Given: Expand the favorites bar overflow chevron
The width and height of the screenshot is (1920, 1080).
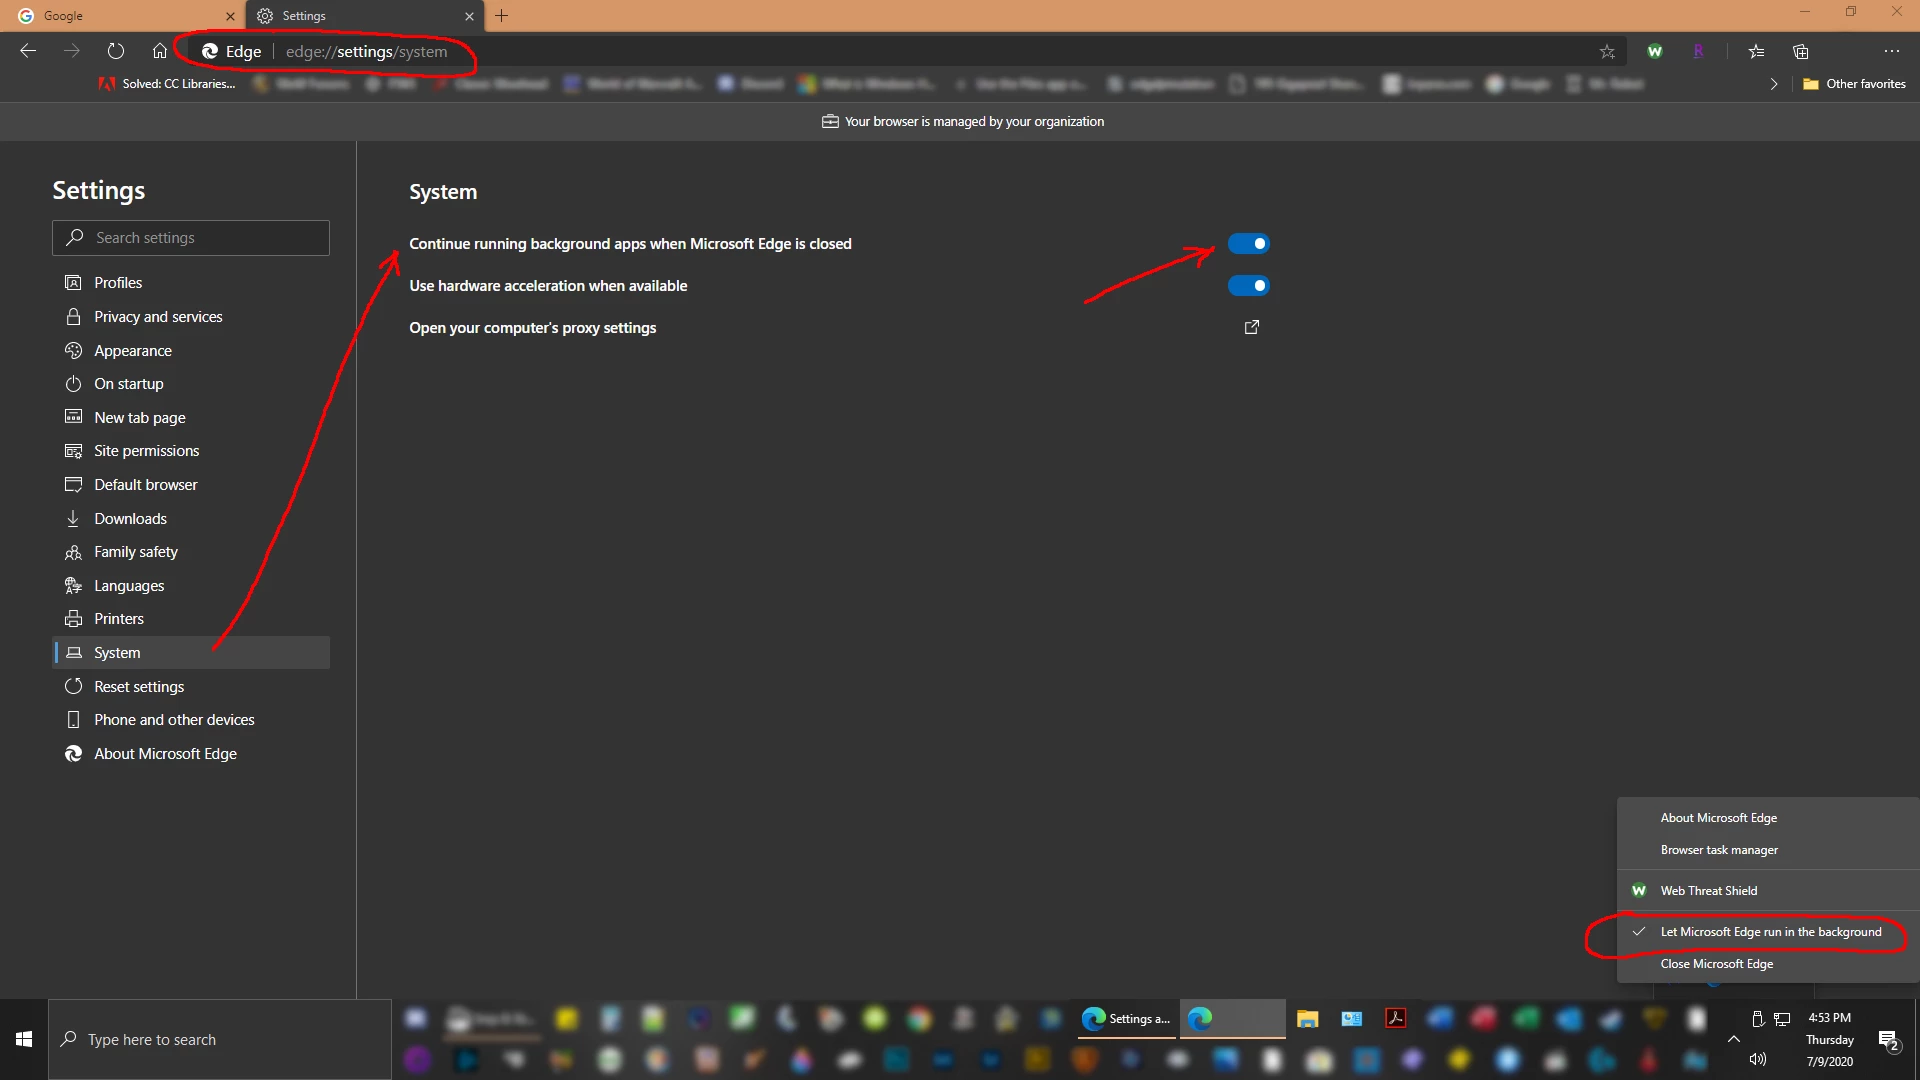Looking at the screenshot, I should [1774, 84].
